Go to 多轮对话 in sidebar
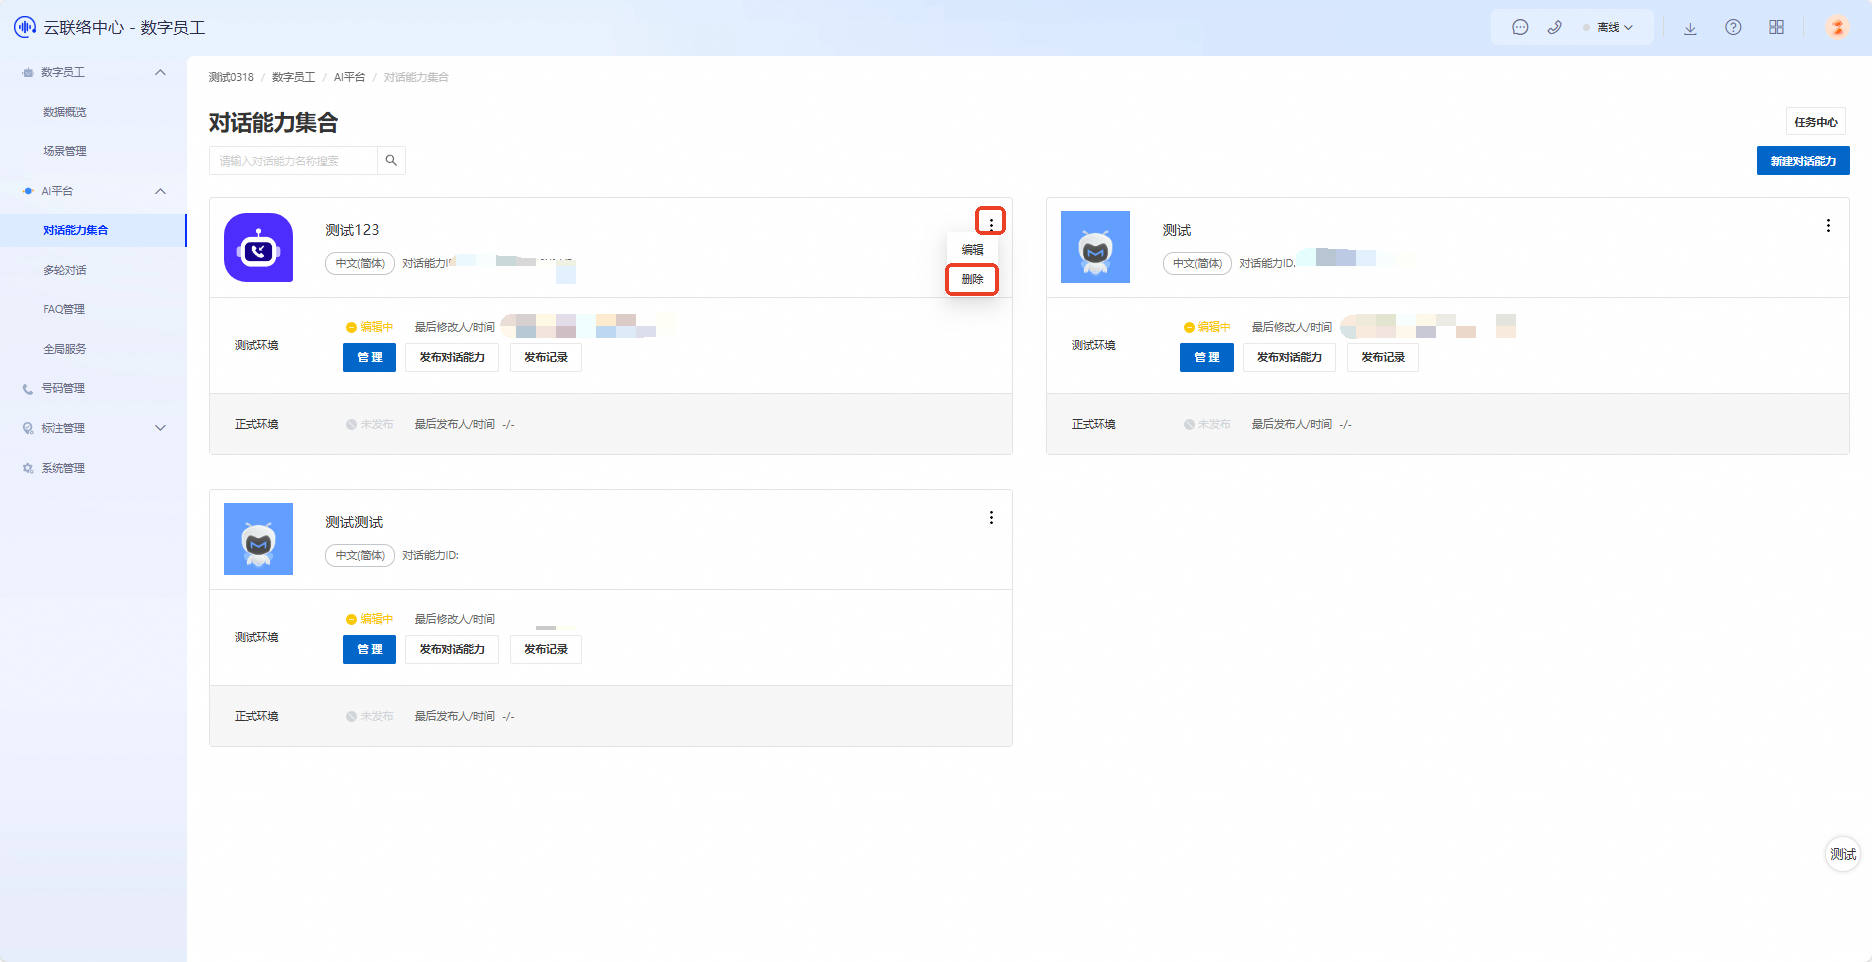This screenshot has width=1872, height=962. pos(65,270)
